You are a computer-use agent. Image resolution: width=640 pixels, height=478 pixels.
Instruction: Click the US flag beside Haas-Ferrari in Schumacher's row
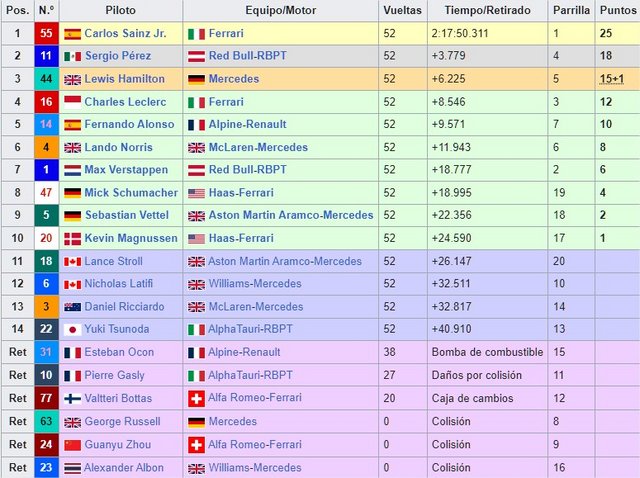click(x=196, y=193)
